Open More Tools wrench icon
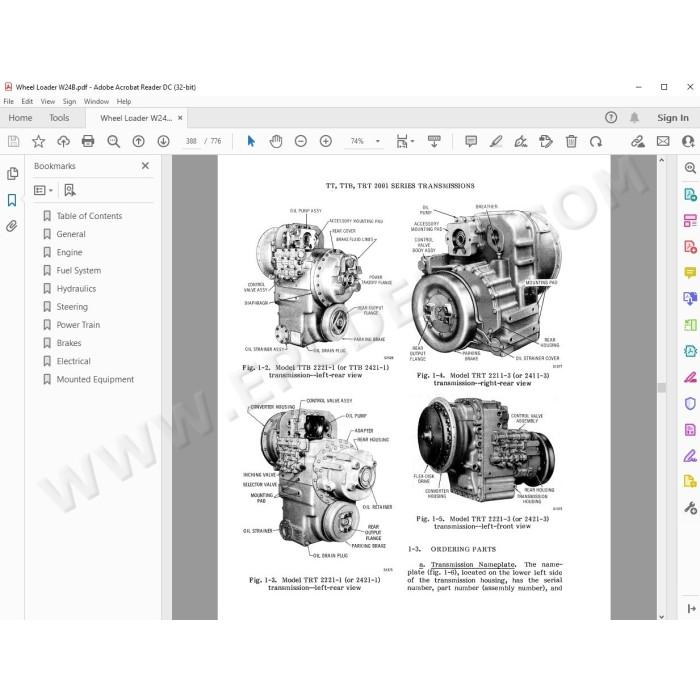 tap(690, 508)
